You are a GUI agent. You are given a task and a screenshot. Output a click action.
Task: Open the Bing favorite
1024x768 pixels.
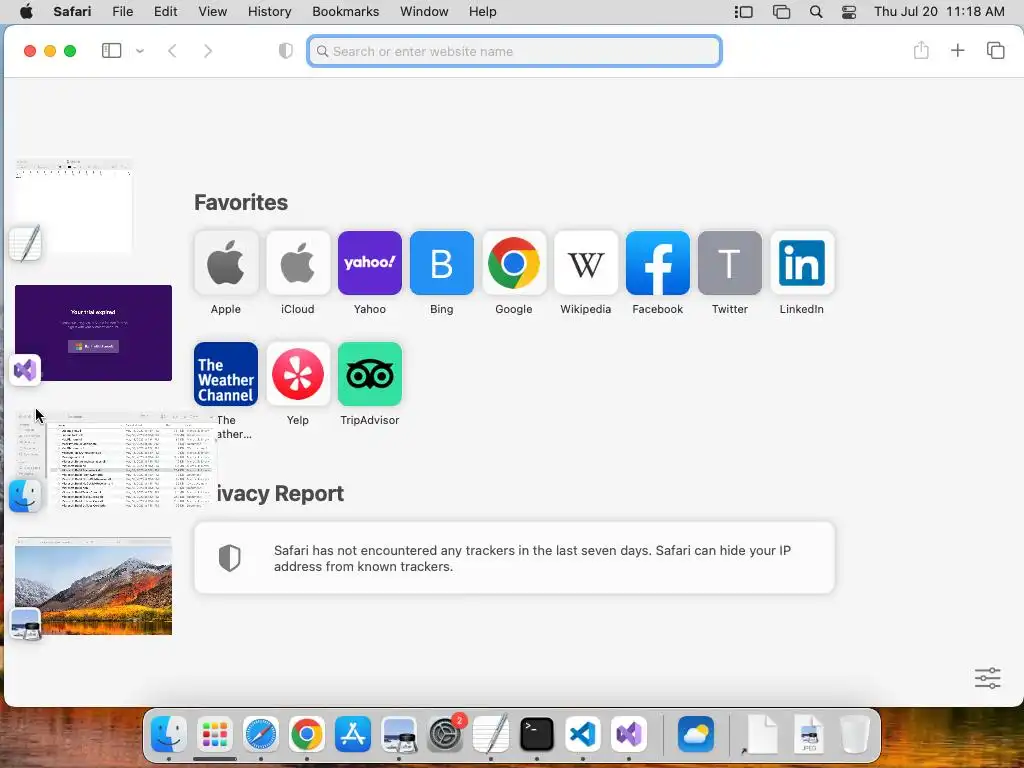pos(441,263)
